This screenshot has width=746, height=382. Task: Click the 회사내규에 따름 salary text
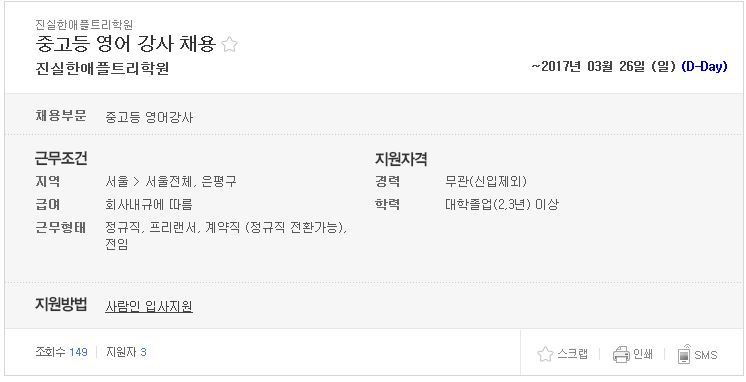click(148, 205)
